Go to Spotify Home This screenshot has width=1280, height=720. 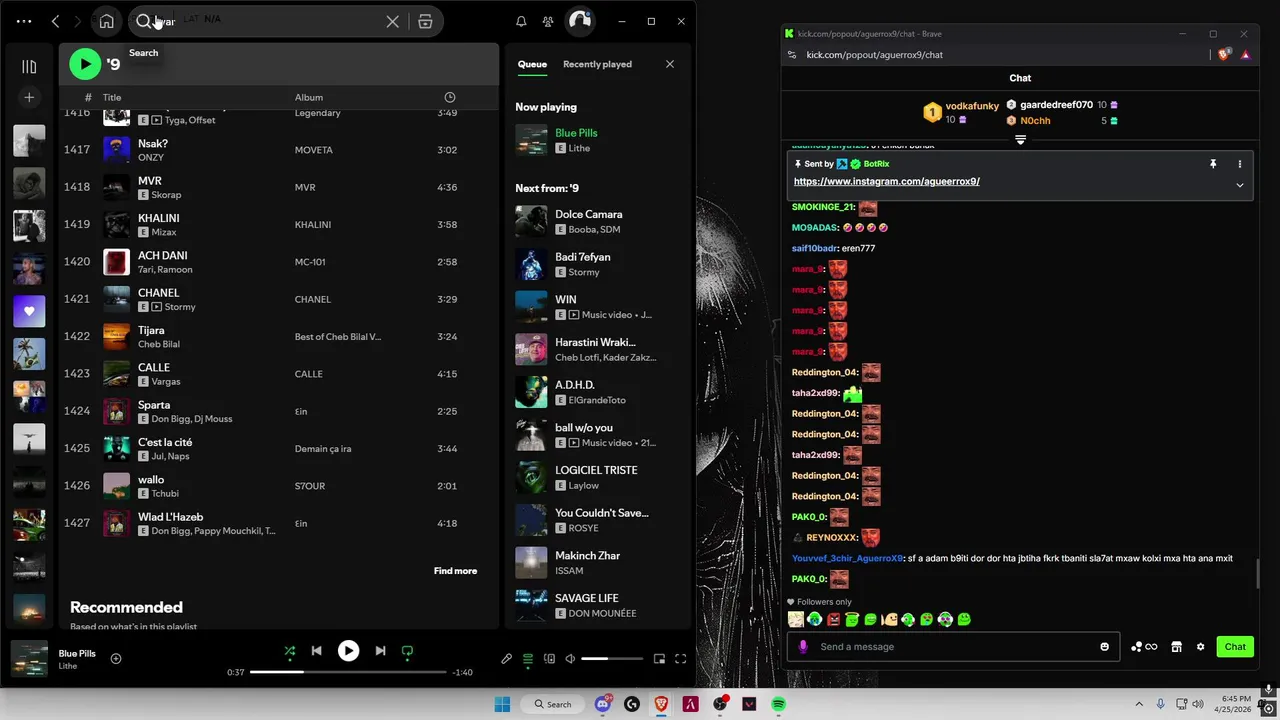[107, 21]
